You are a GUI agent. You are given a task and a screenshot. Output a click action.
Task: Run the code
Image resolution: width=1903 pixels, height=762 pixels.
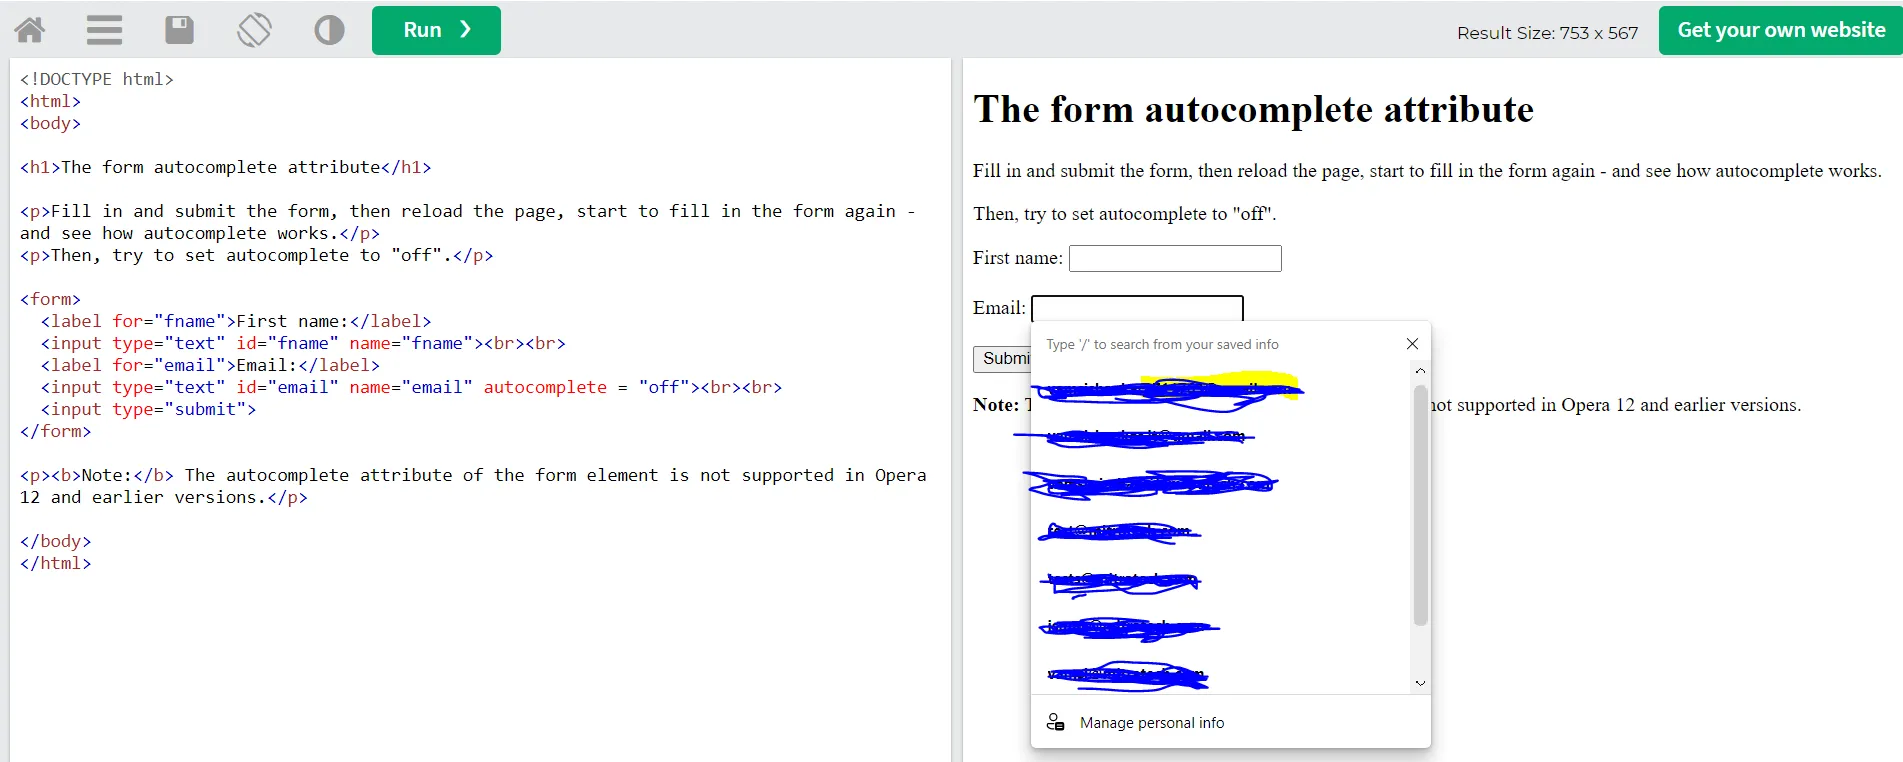click(436, 30)
